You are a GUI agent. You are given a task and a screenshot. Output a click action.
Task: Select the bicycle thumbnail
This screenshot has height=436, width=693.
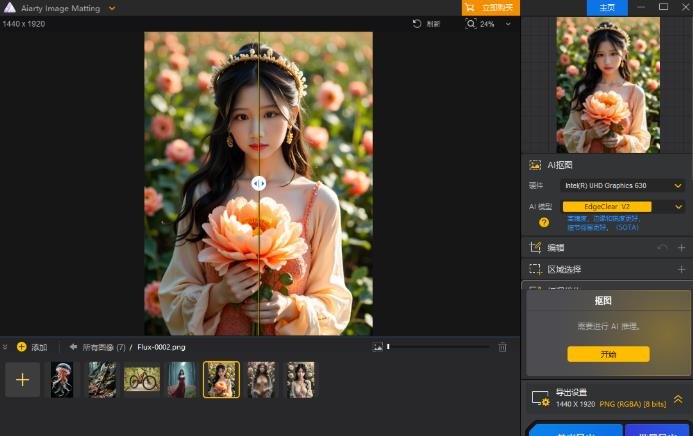point(142,379)
